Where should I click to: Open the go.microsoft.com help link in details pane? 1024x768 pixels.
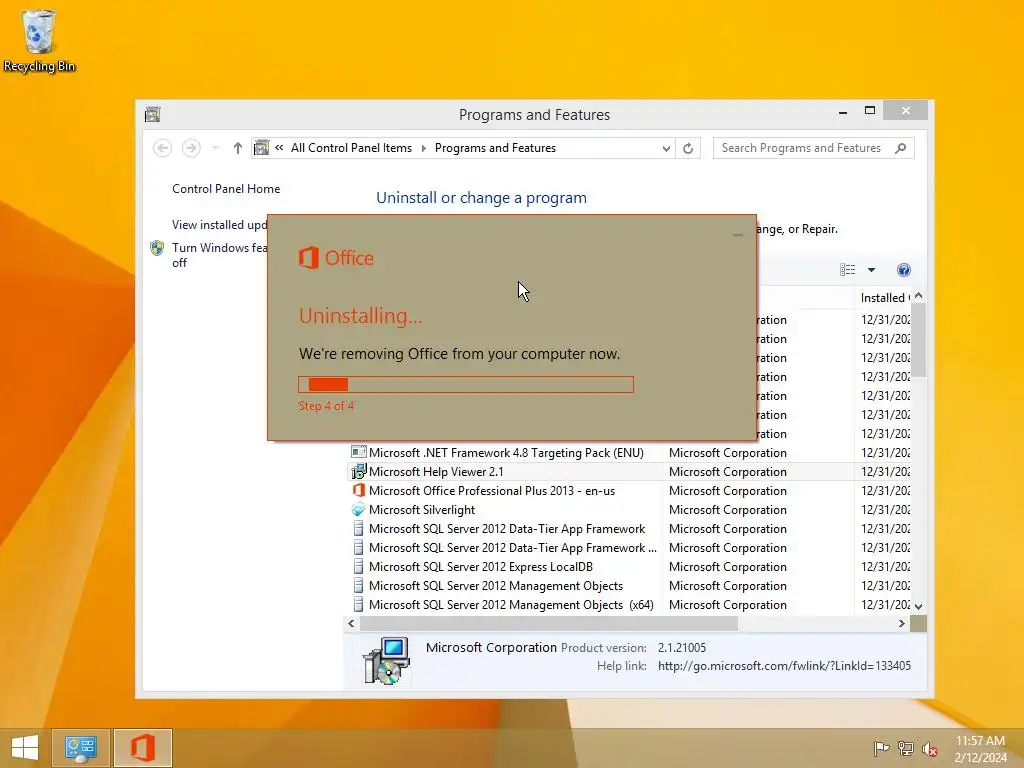tap(784, 666)
